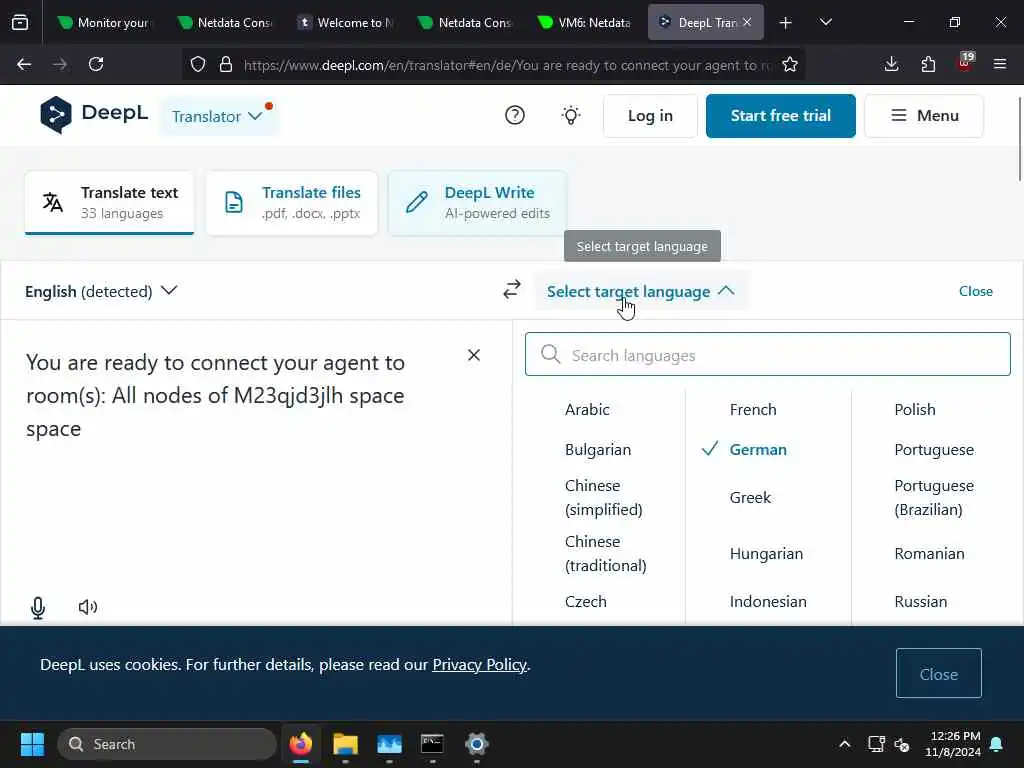1024x768 pixels.
Task: Select Romanian as target language
Action: (929, 554)
